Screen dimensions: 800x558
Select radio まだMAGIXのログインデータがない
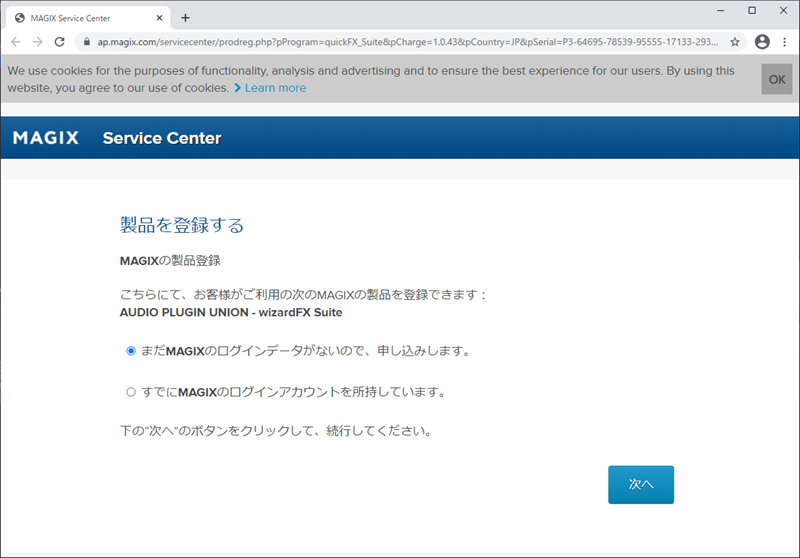coord(131,351)
